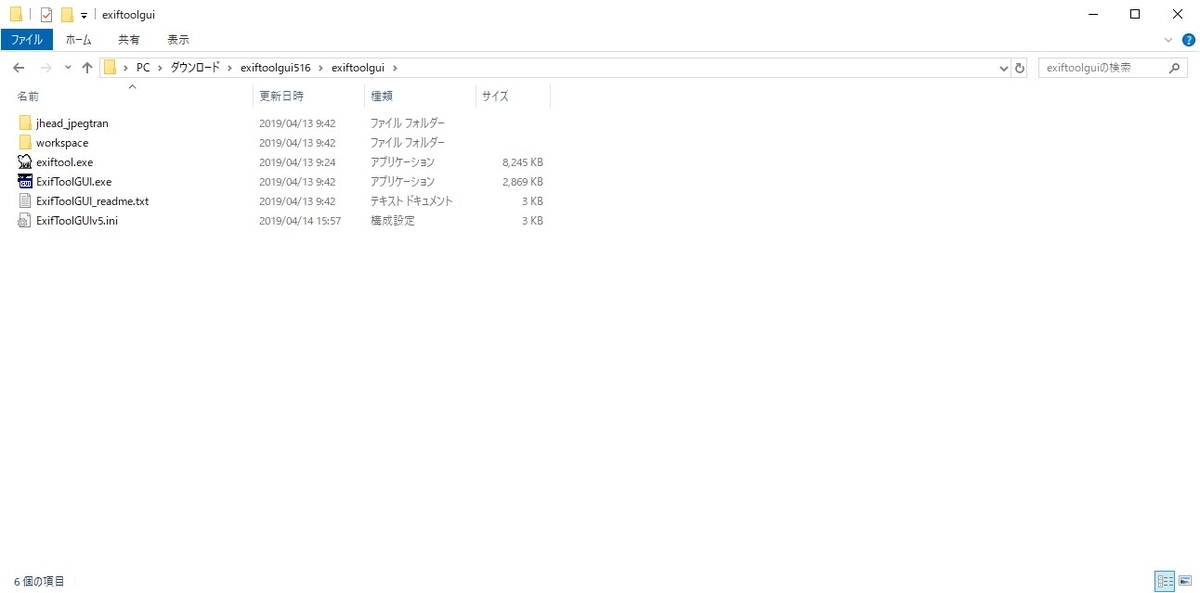Click the 2019/04/13 9:24 date value
This screenshot has width=1200, height=593.
click(297, 162)
